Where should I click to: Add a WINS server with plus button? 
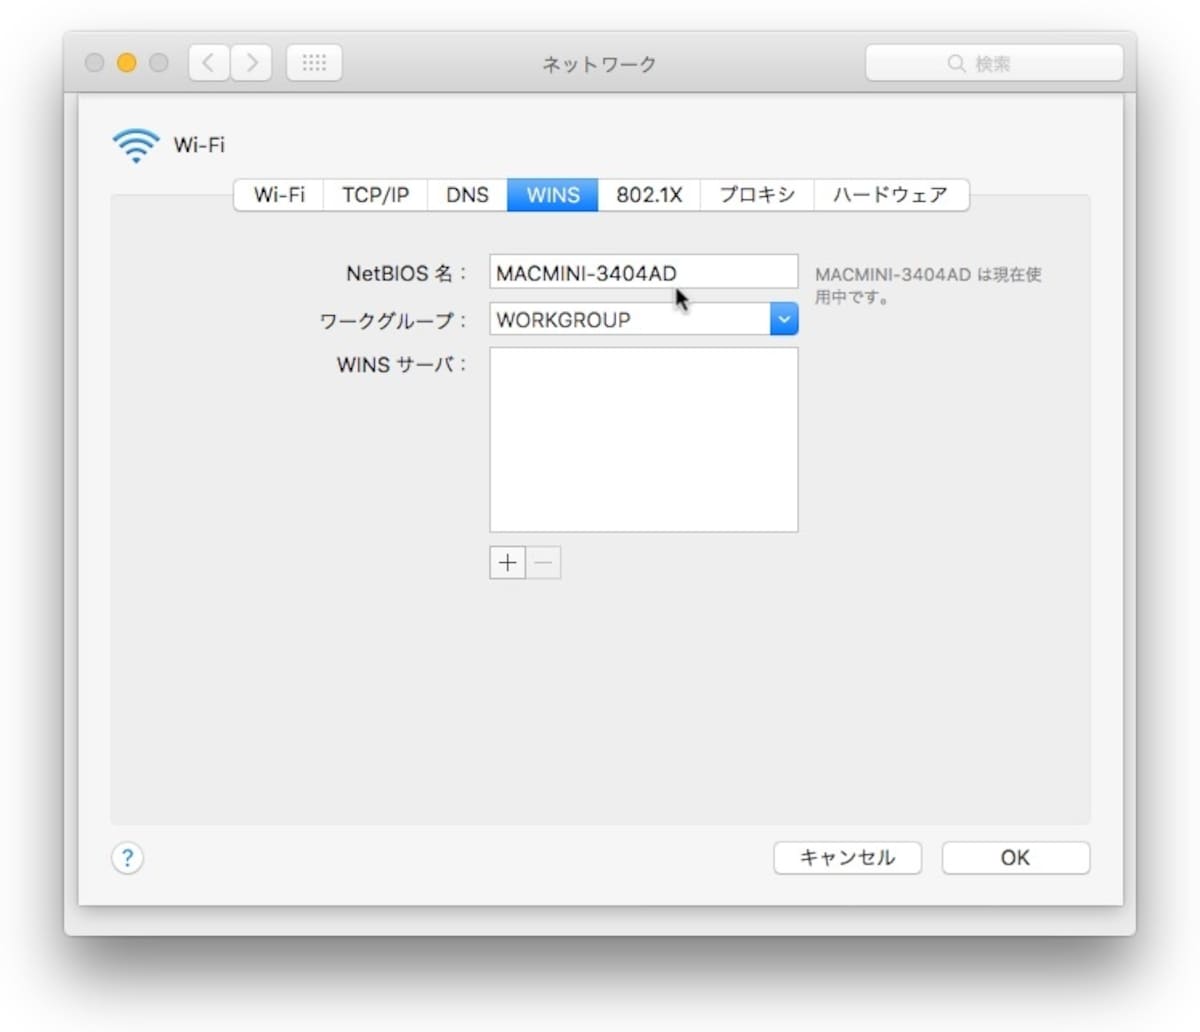(507, 563)
